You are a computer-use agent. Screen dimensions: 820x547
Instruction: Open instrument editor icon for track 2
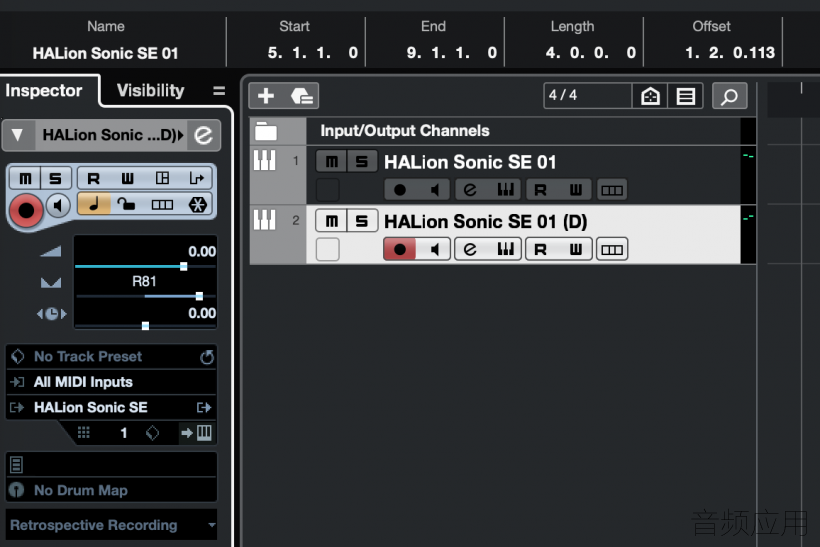[x=505, y=249]
